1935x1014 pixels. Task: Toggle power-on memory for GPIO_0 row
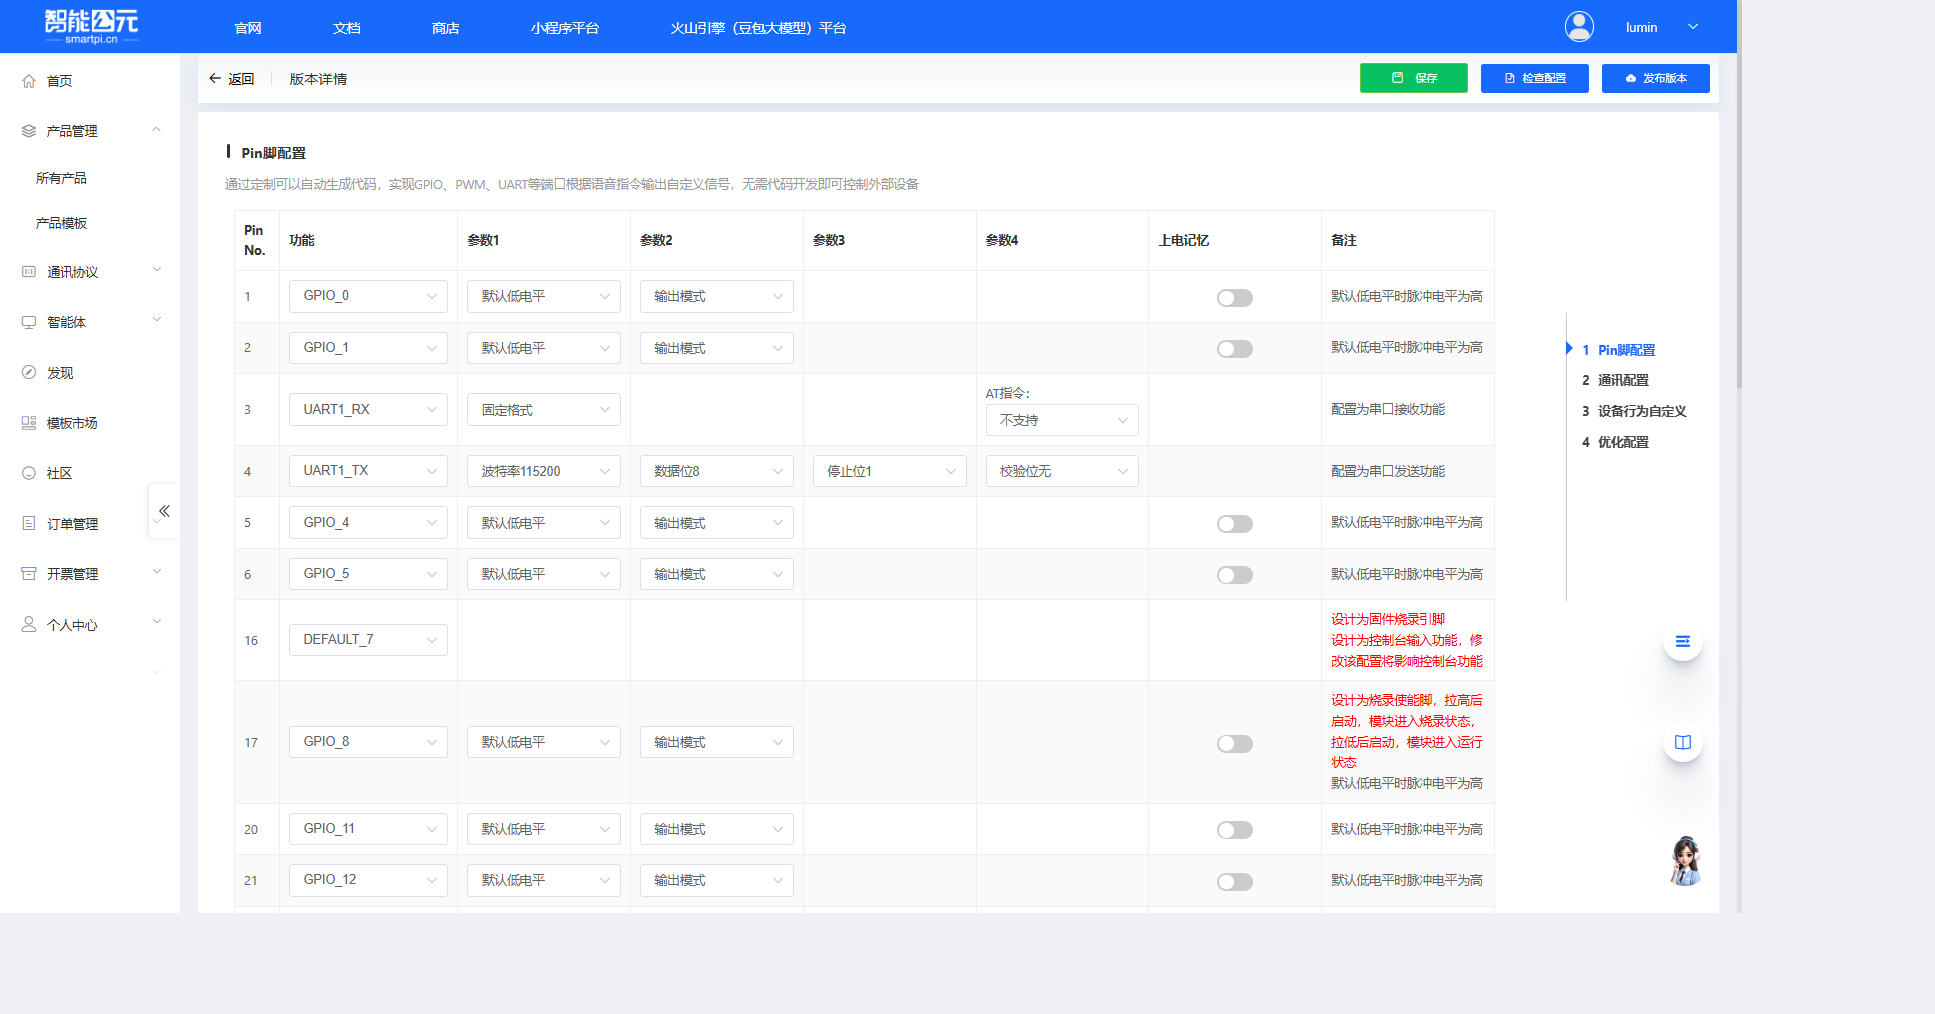point(1234,298)
